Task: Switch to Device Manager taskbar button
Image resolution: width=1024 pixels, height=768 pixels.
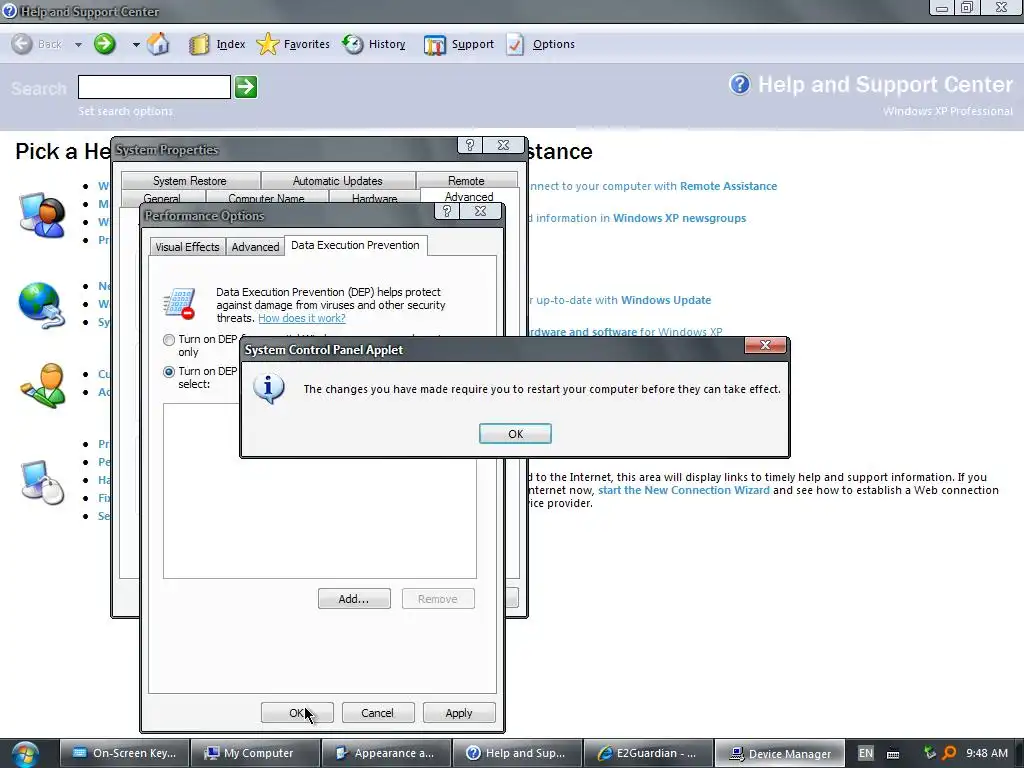Action: (780, 753)
